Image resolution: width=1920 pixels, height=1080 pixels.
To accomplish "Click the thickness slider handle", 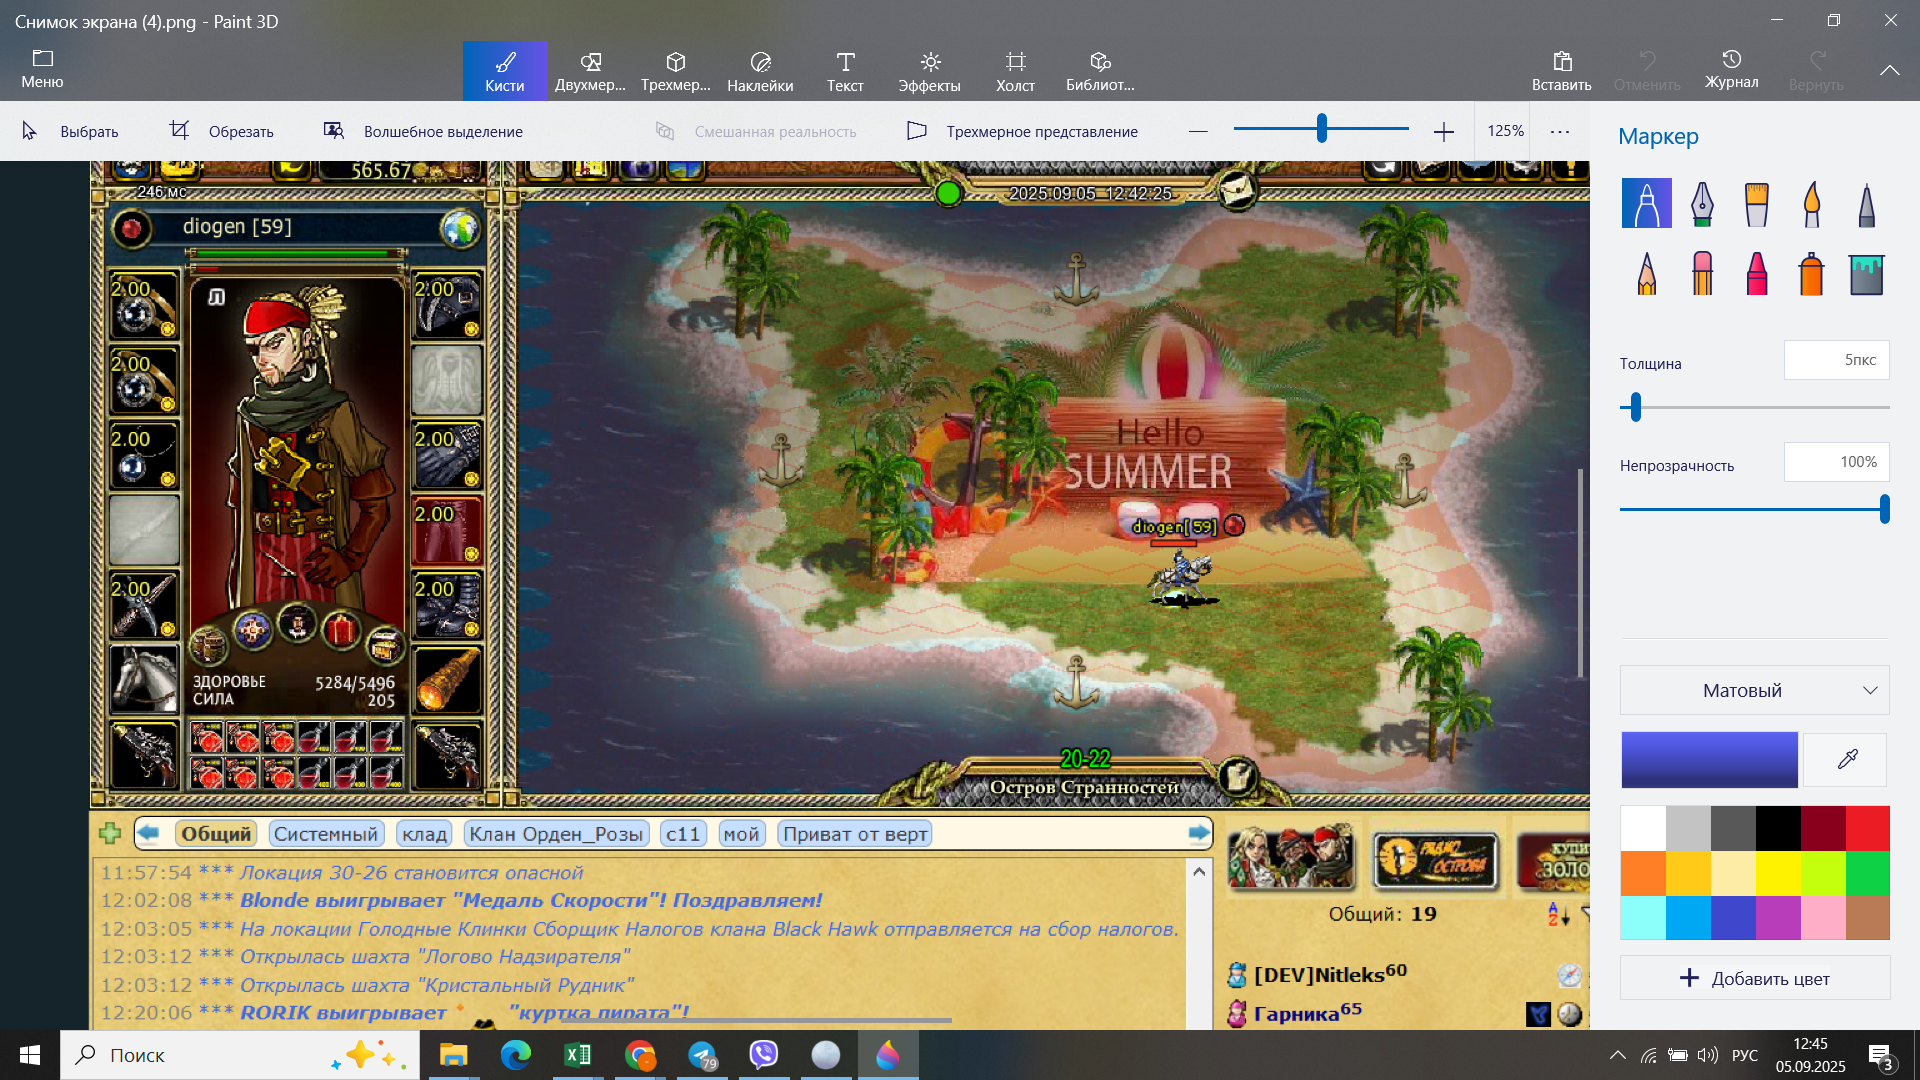I will pos(1636,407).
